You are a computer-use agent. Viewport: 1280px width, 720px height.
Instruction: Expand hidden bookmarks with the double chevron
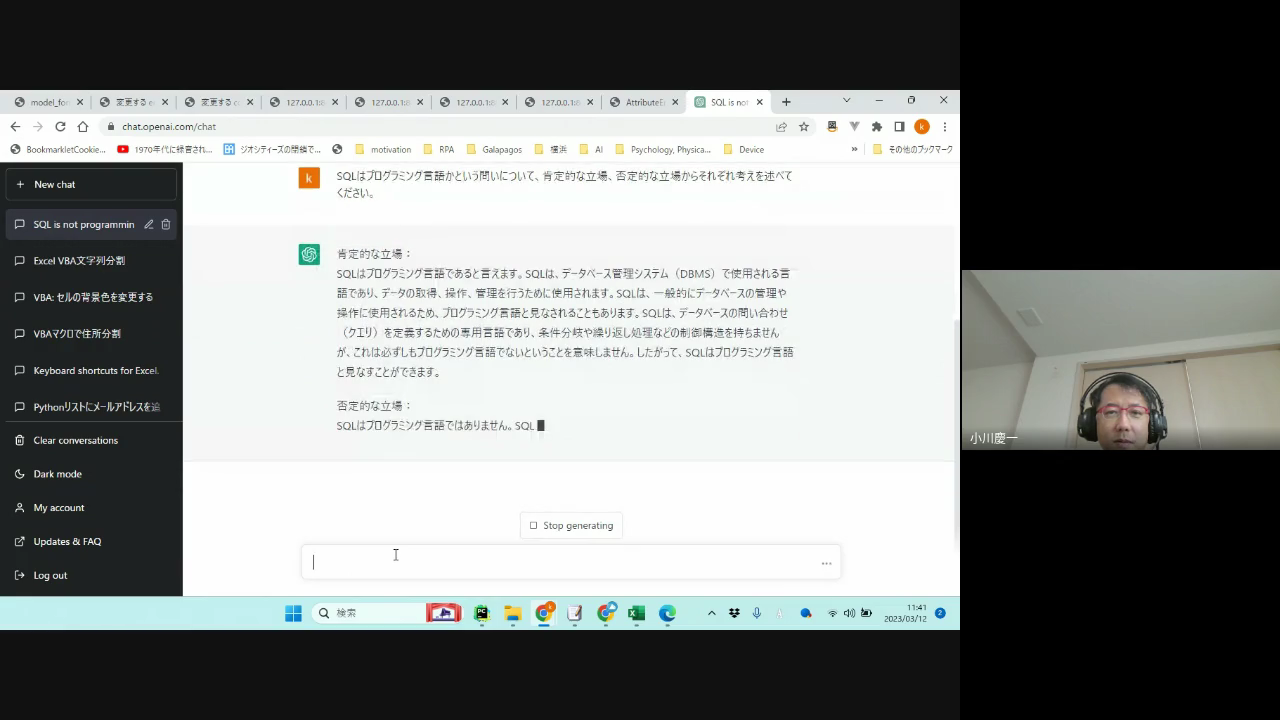(854, 150)
